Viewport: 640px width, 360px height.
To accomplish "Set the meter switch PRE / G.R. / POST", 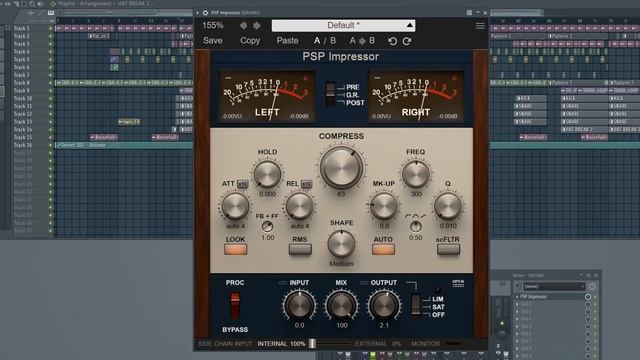I will click(x=330, y=95).
